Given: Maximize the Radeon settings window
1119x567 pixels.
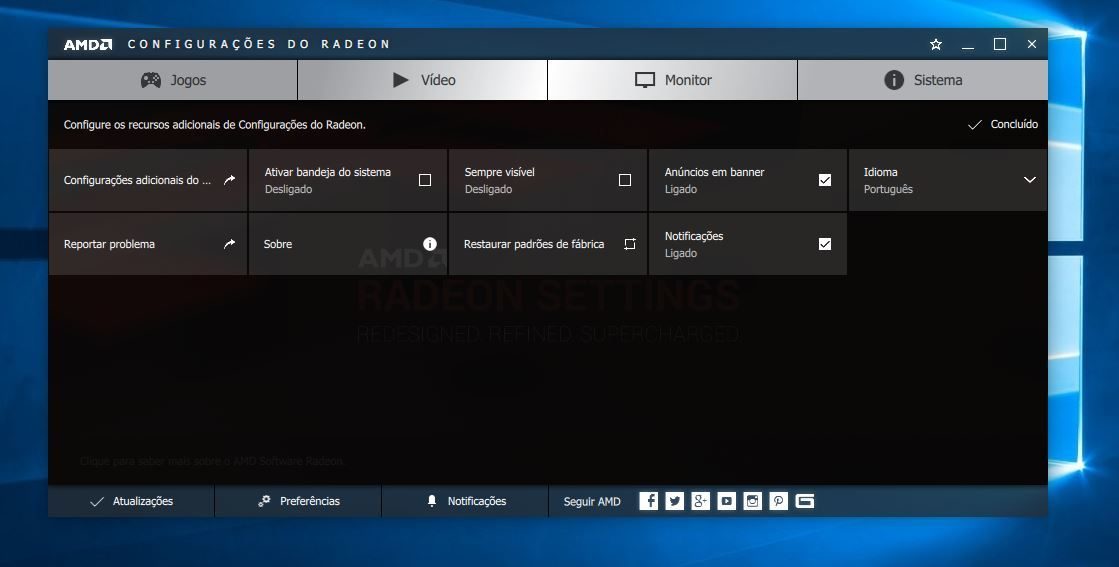Looking at the screenshot, I should click(x=1000, y=44).
